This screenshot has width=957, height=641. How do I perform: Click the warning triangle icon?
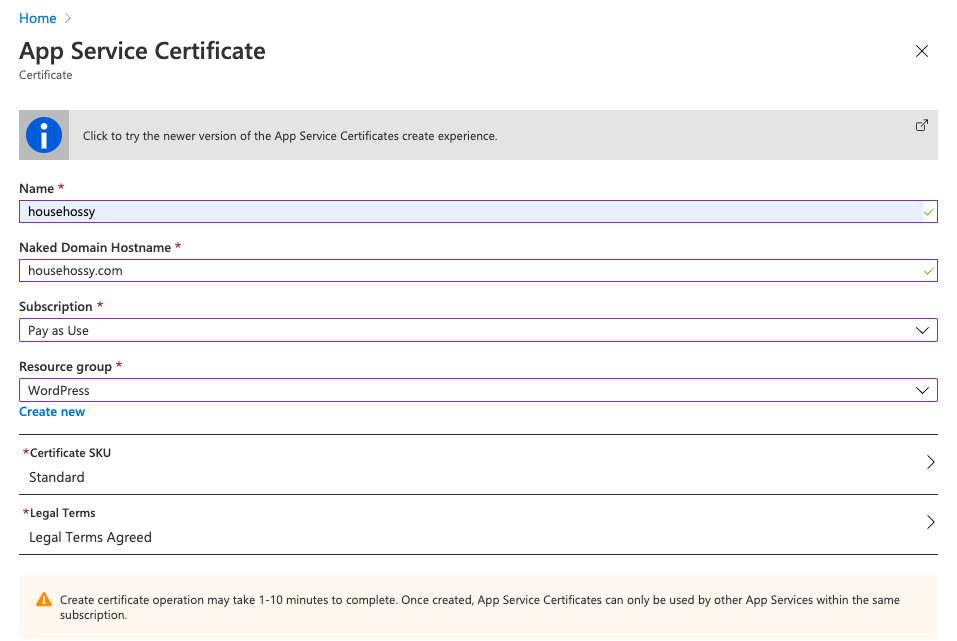(x=44, y=599)
